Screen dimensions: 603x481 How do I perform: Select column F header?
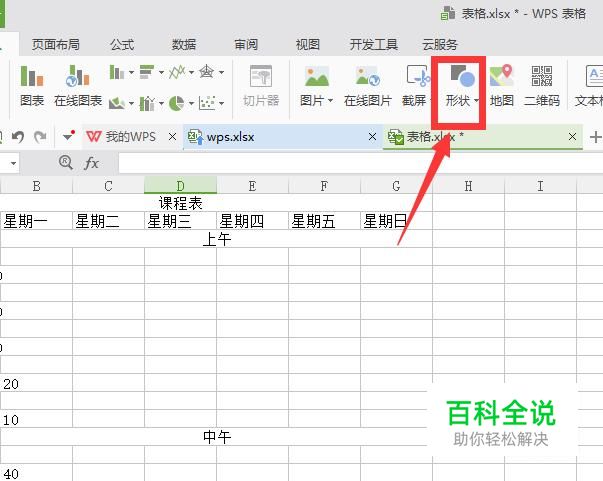(325, 186)
